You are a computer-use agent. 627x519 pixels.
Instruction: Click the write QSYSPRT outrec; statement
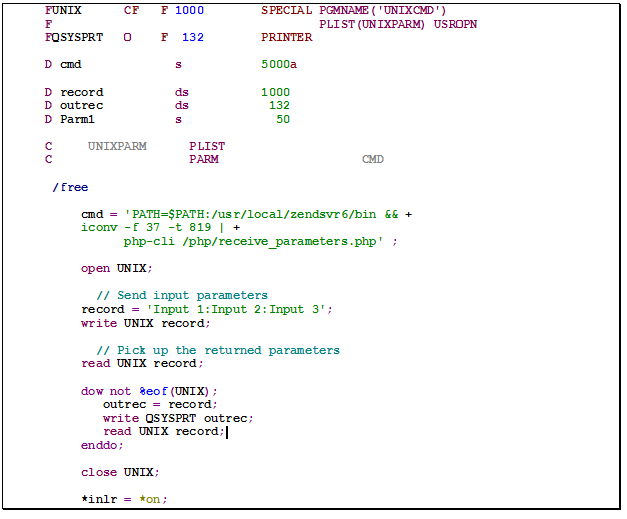pyautogui.click(x=178, y=418)
